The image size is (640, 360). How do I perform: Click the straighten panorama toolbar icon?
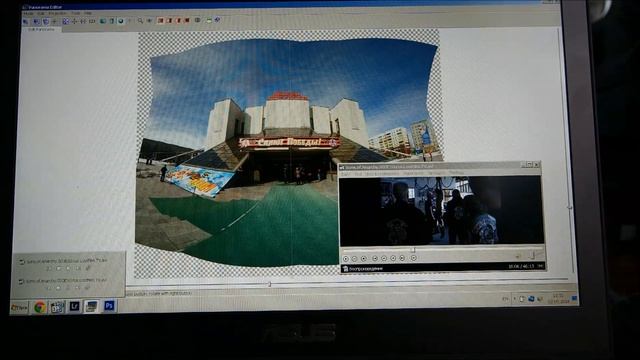coord(83,21)
